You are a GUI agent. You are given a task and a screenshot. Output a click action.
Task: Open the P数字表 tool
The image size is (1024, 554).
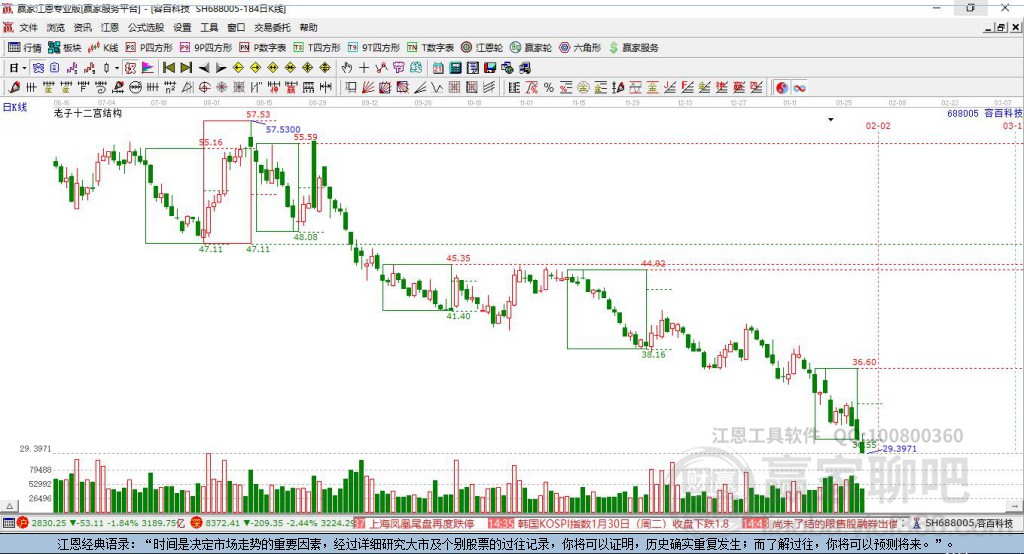click(x=263, y=48)
